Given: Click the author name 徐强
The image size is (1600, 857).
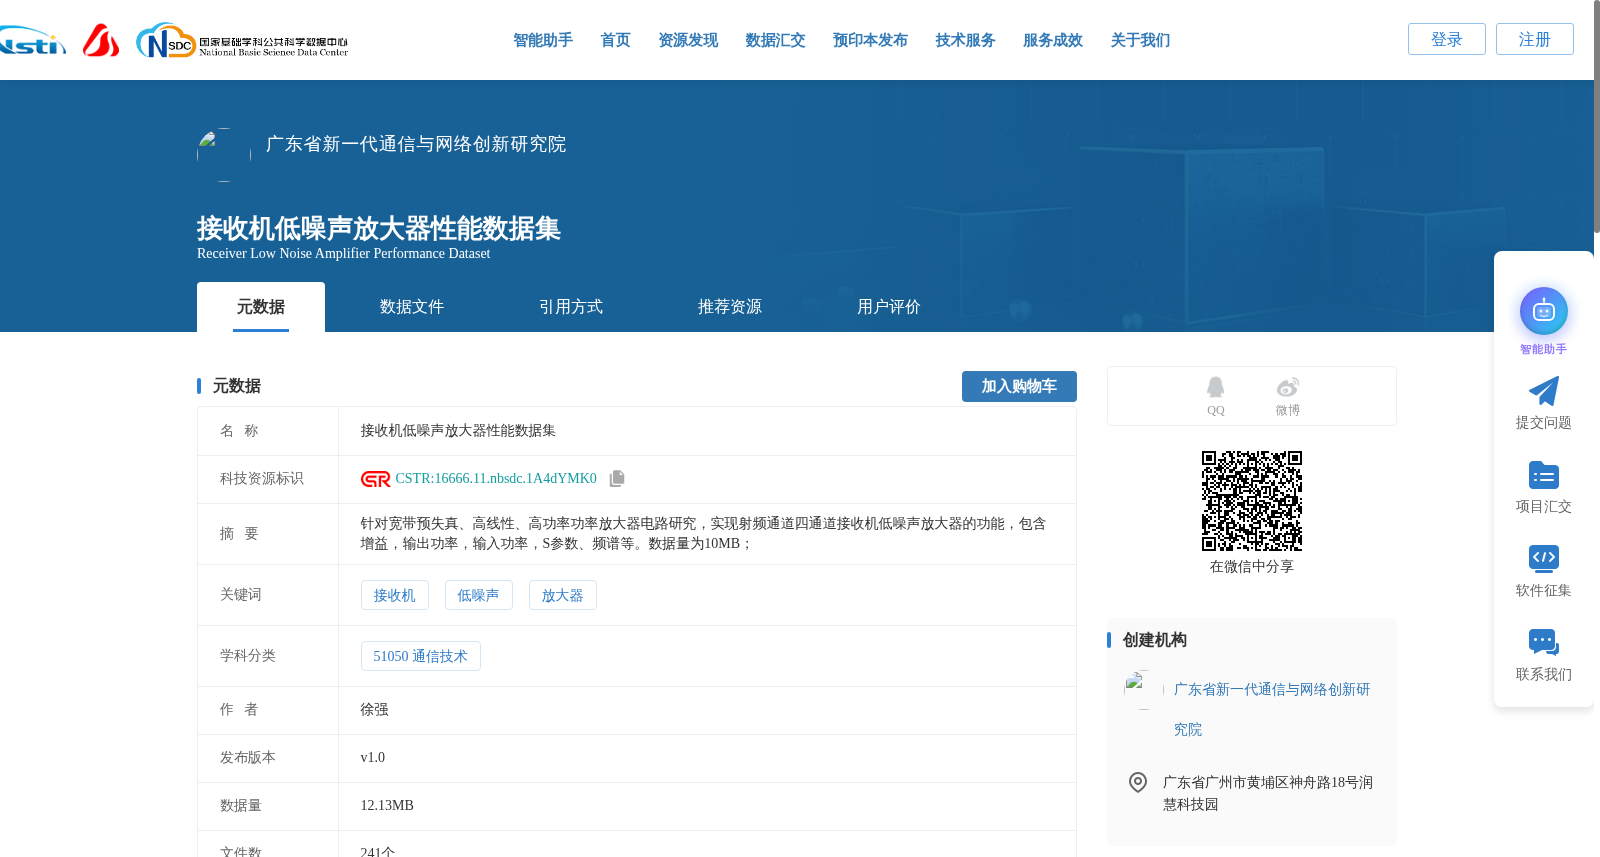Looking at the screenshot, I should 374,710.
